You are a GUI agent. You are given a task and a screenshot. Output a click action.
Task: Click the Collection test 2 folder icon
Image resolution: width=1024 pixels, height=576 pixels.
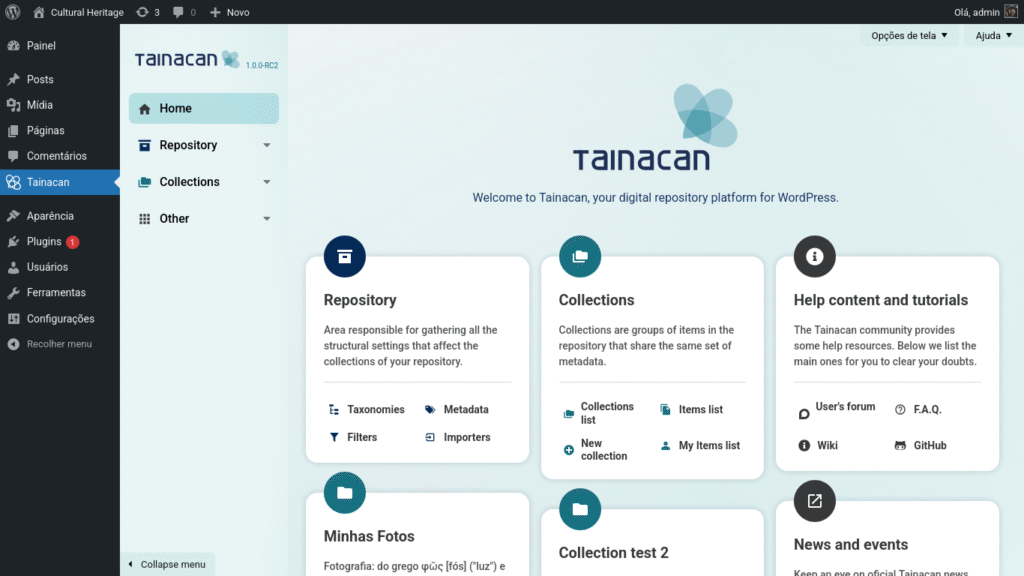click(580, 509)
